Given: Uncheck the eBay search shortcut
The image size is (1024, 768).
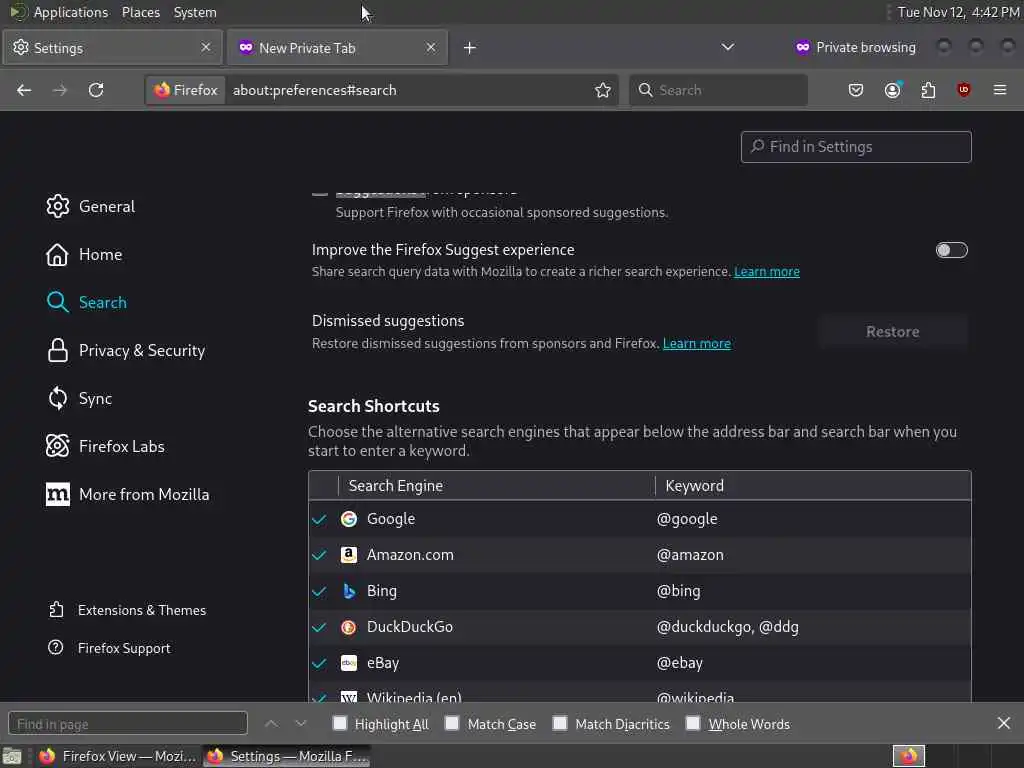Looking at the screenshot, I should click(x=319, y=663).
